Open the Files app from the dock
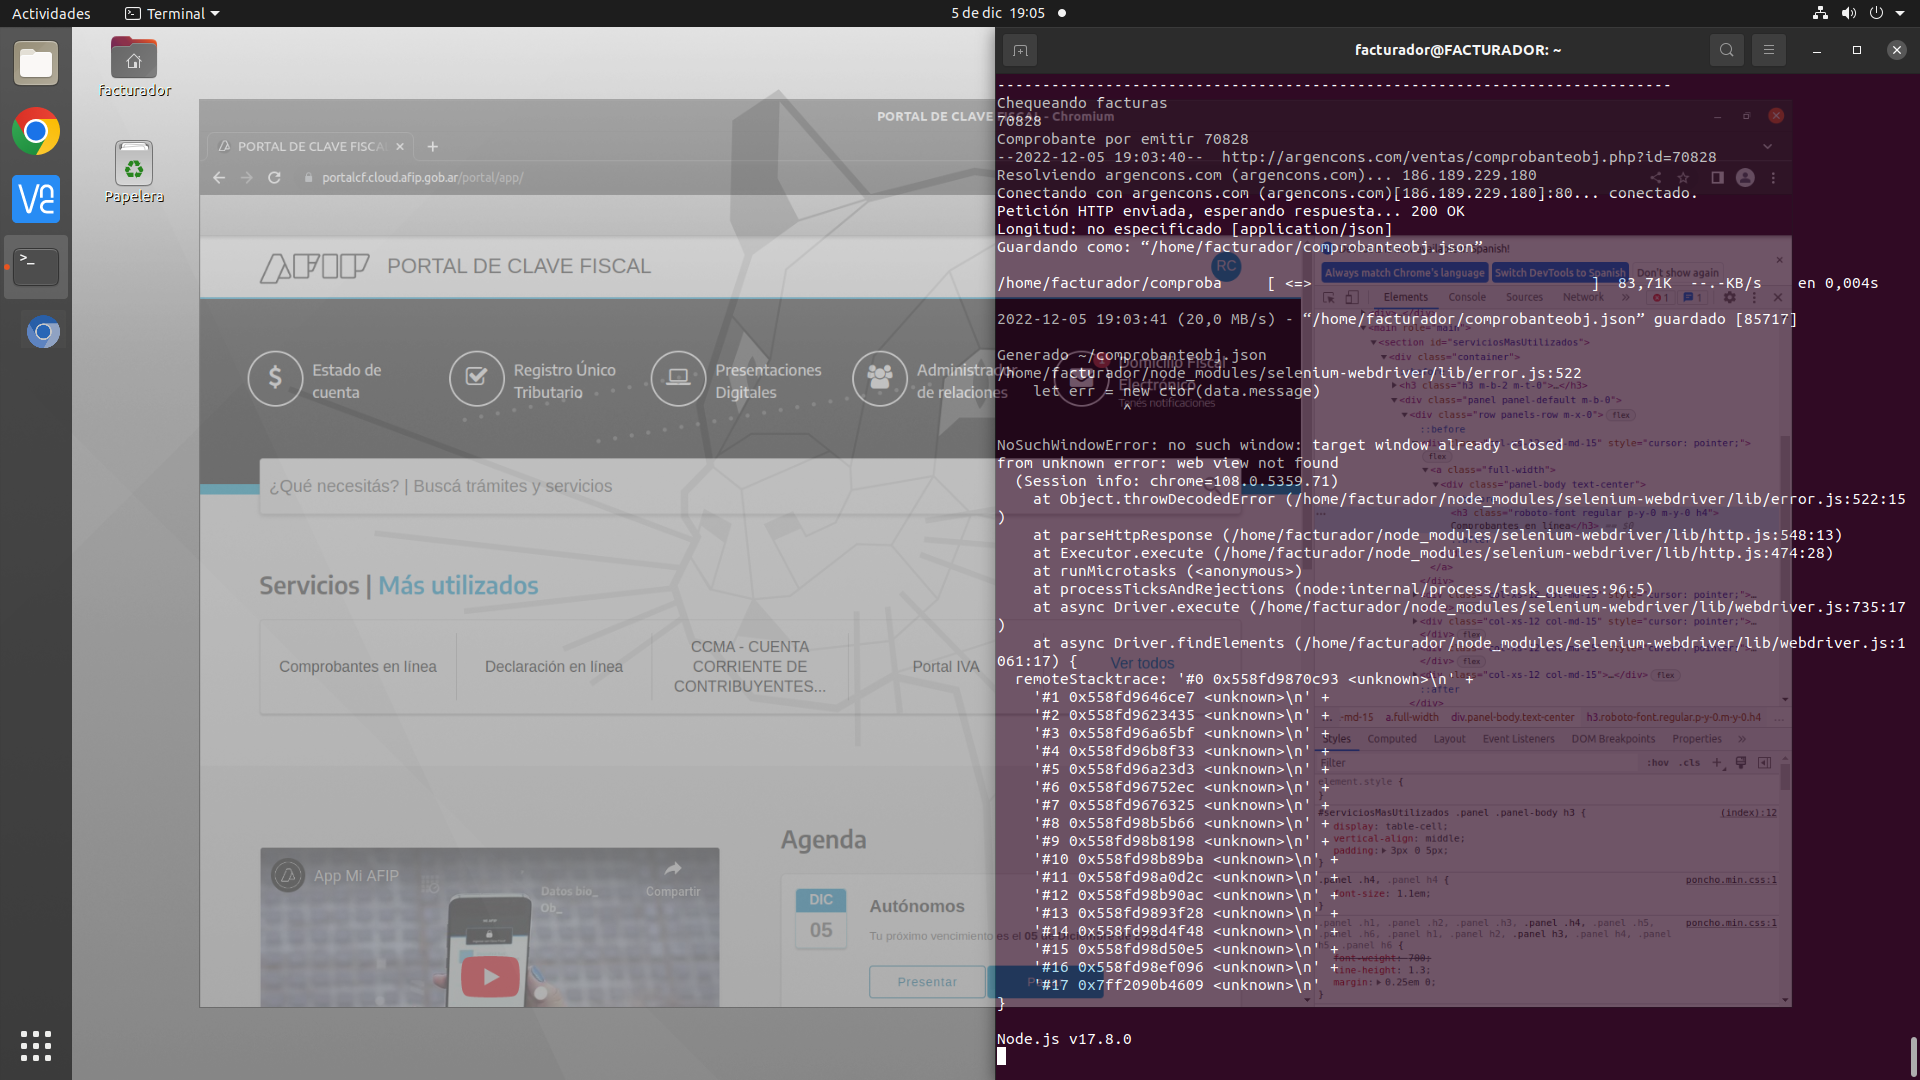The height and width of the screenshot is (1080, 1920). tap(36, 64)
